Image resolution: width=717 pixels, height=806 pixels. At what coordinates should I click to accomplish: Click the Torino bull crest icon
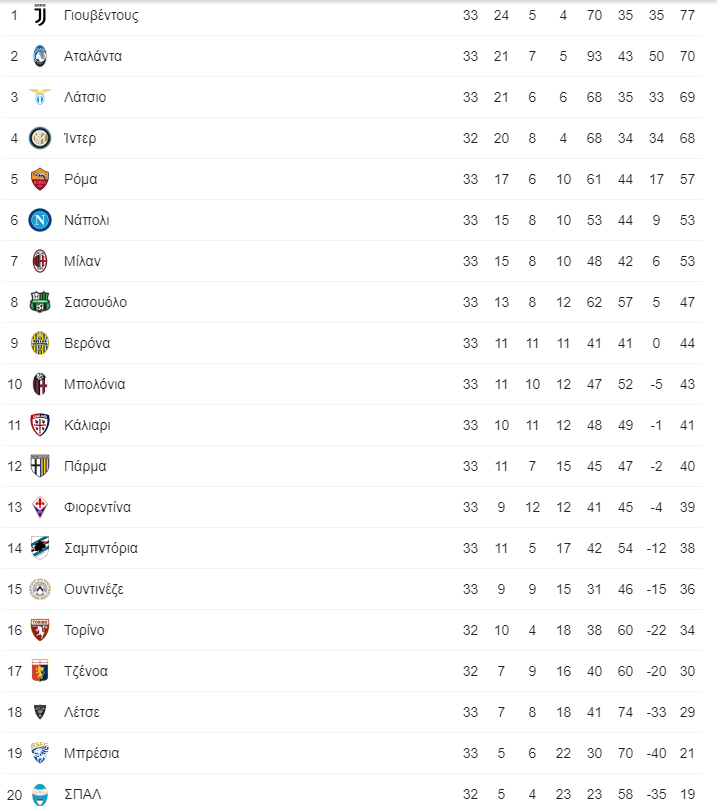click(x=40, y=630)
